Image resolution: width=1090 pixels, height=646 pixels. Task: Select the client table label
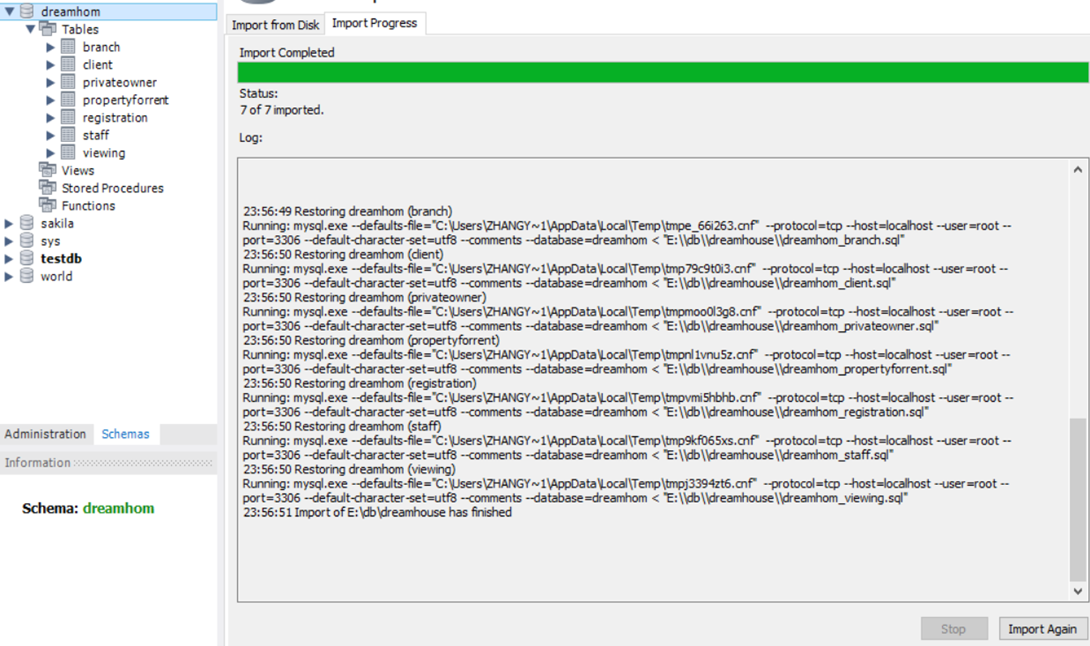(97, 65)
